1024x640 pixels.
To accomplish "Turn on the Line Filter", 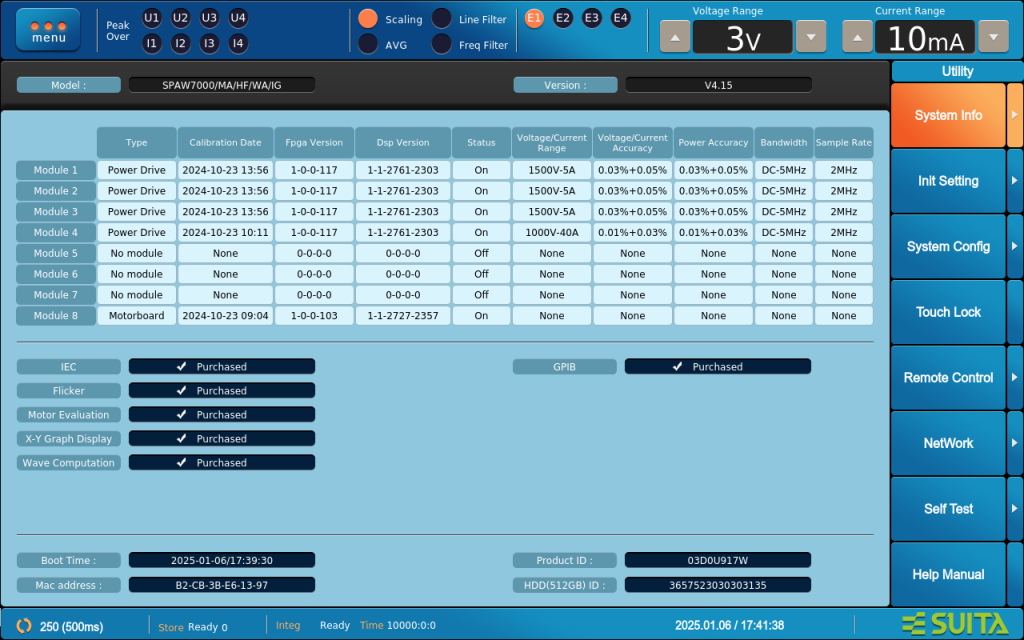I will point(441,19).
